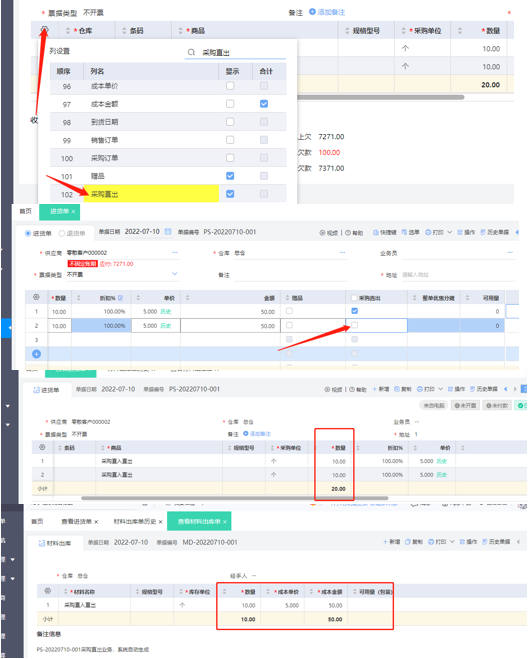This screenshot has height=659, width=528.
Task: Uncheck 显示 checkbox for 采购直出 row
Action: [x=230, y=194]
